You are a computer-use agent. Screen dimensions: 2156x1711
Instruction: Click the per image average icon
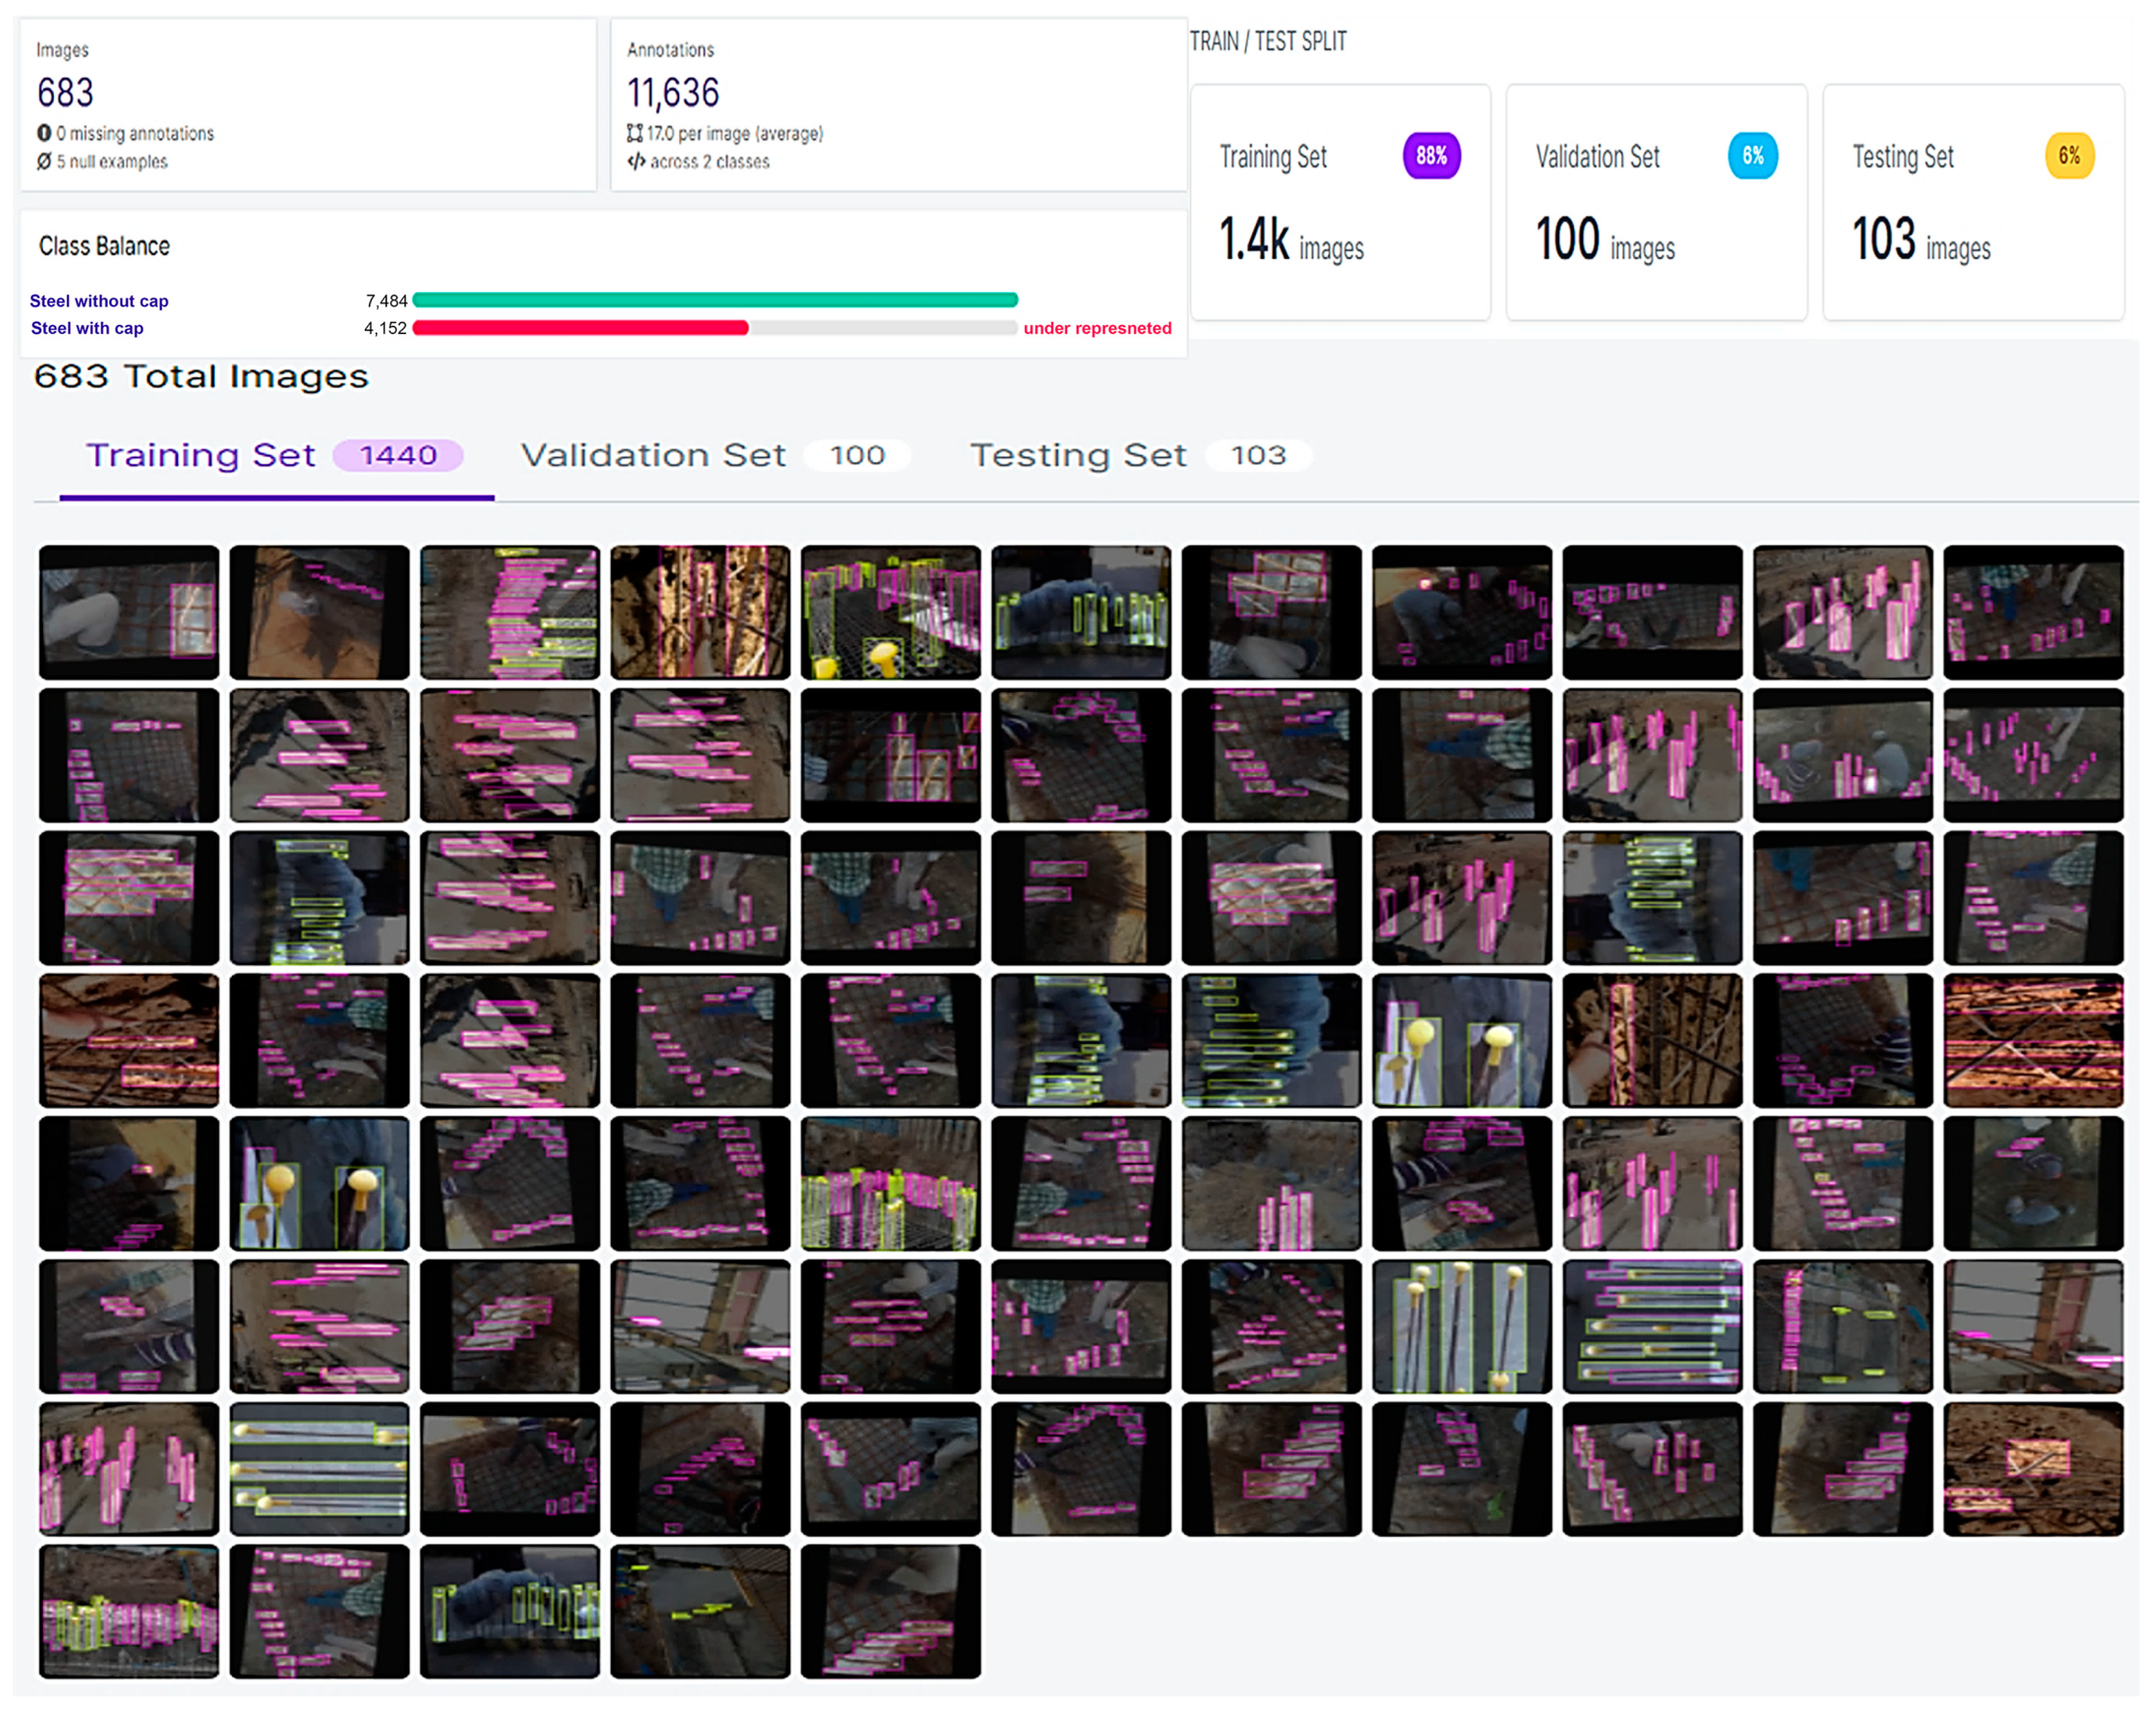[x=634, y=133]
